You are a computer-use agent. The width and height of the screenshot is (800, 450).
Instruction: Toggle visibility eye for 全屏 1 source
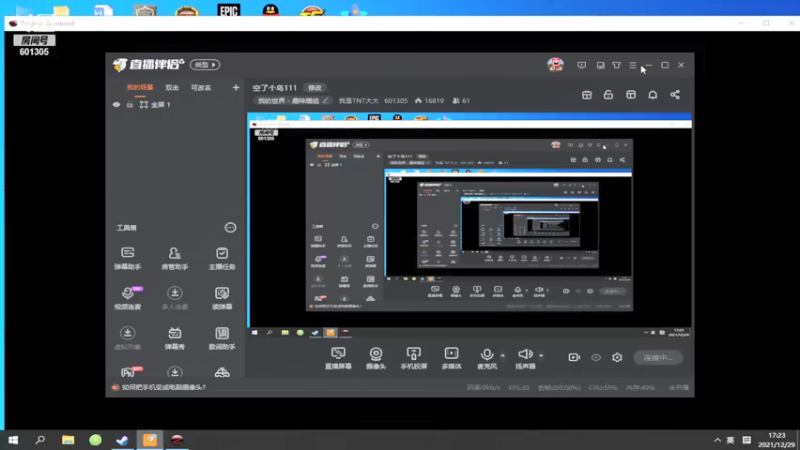(x=116, y=105)
